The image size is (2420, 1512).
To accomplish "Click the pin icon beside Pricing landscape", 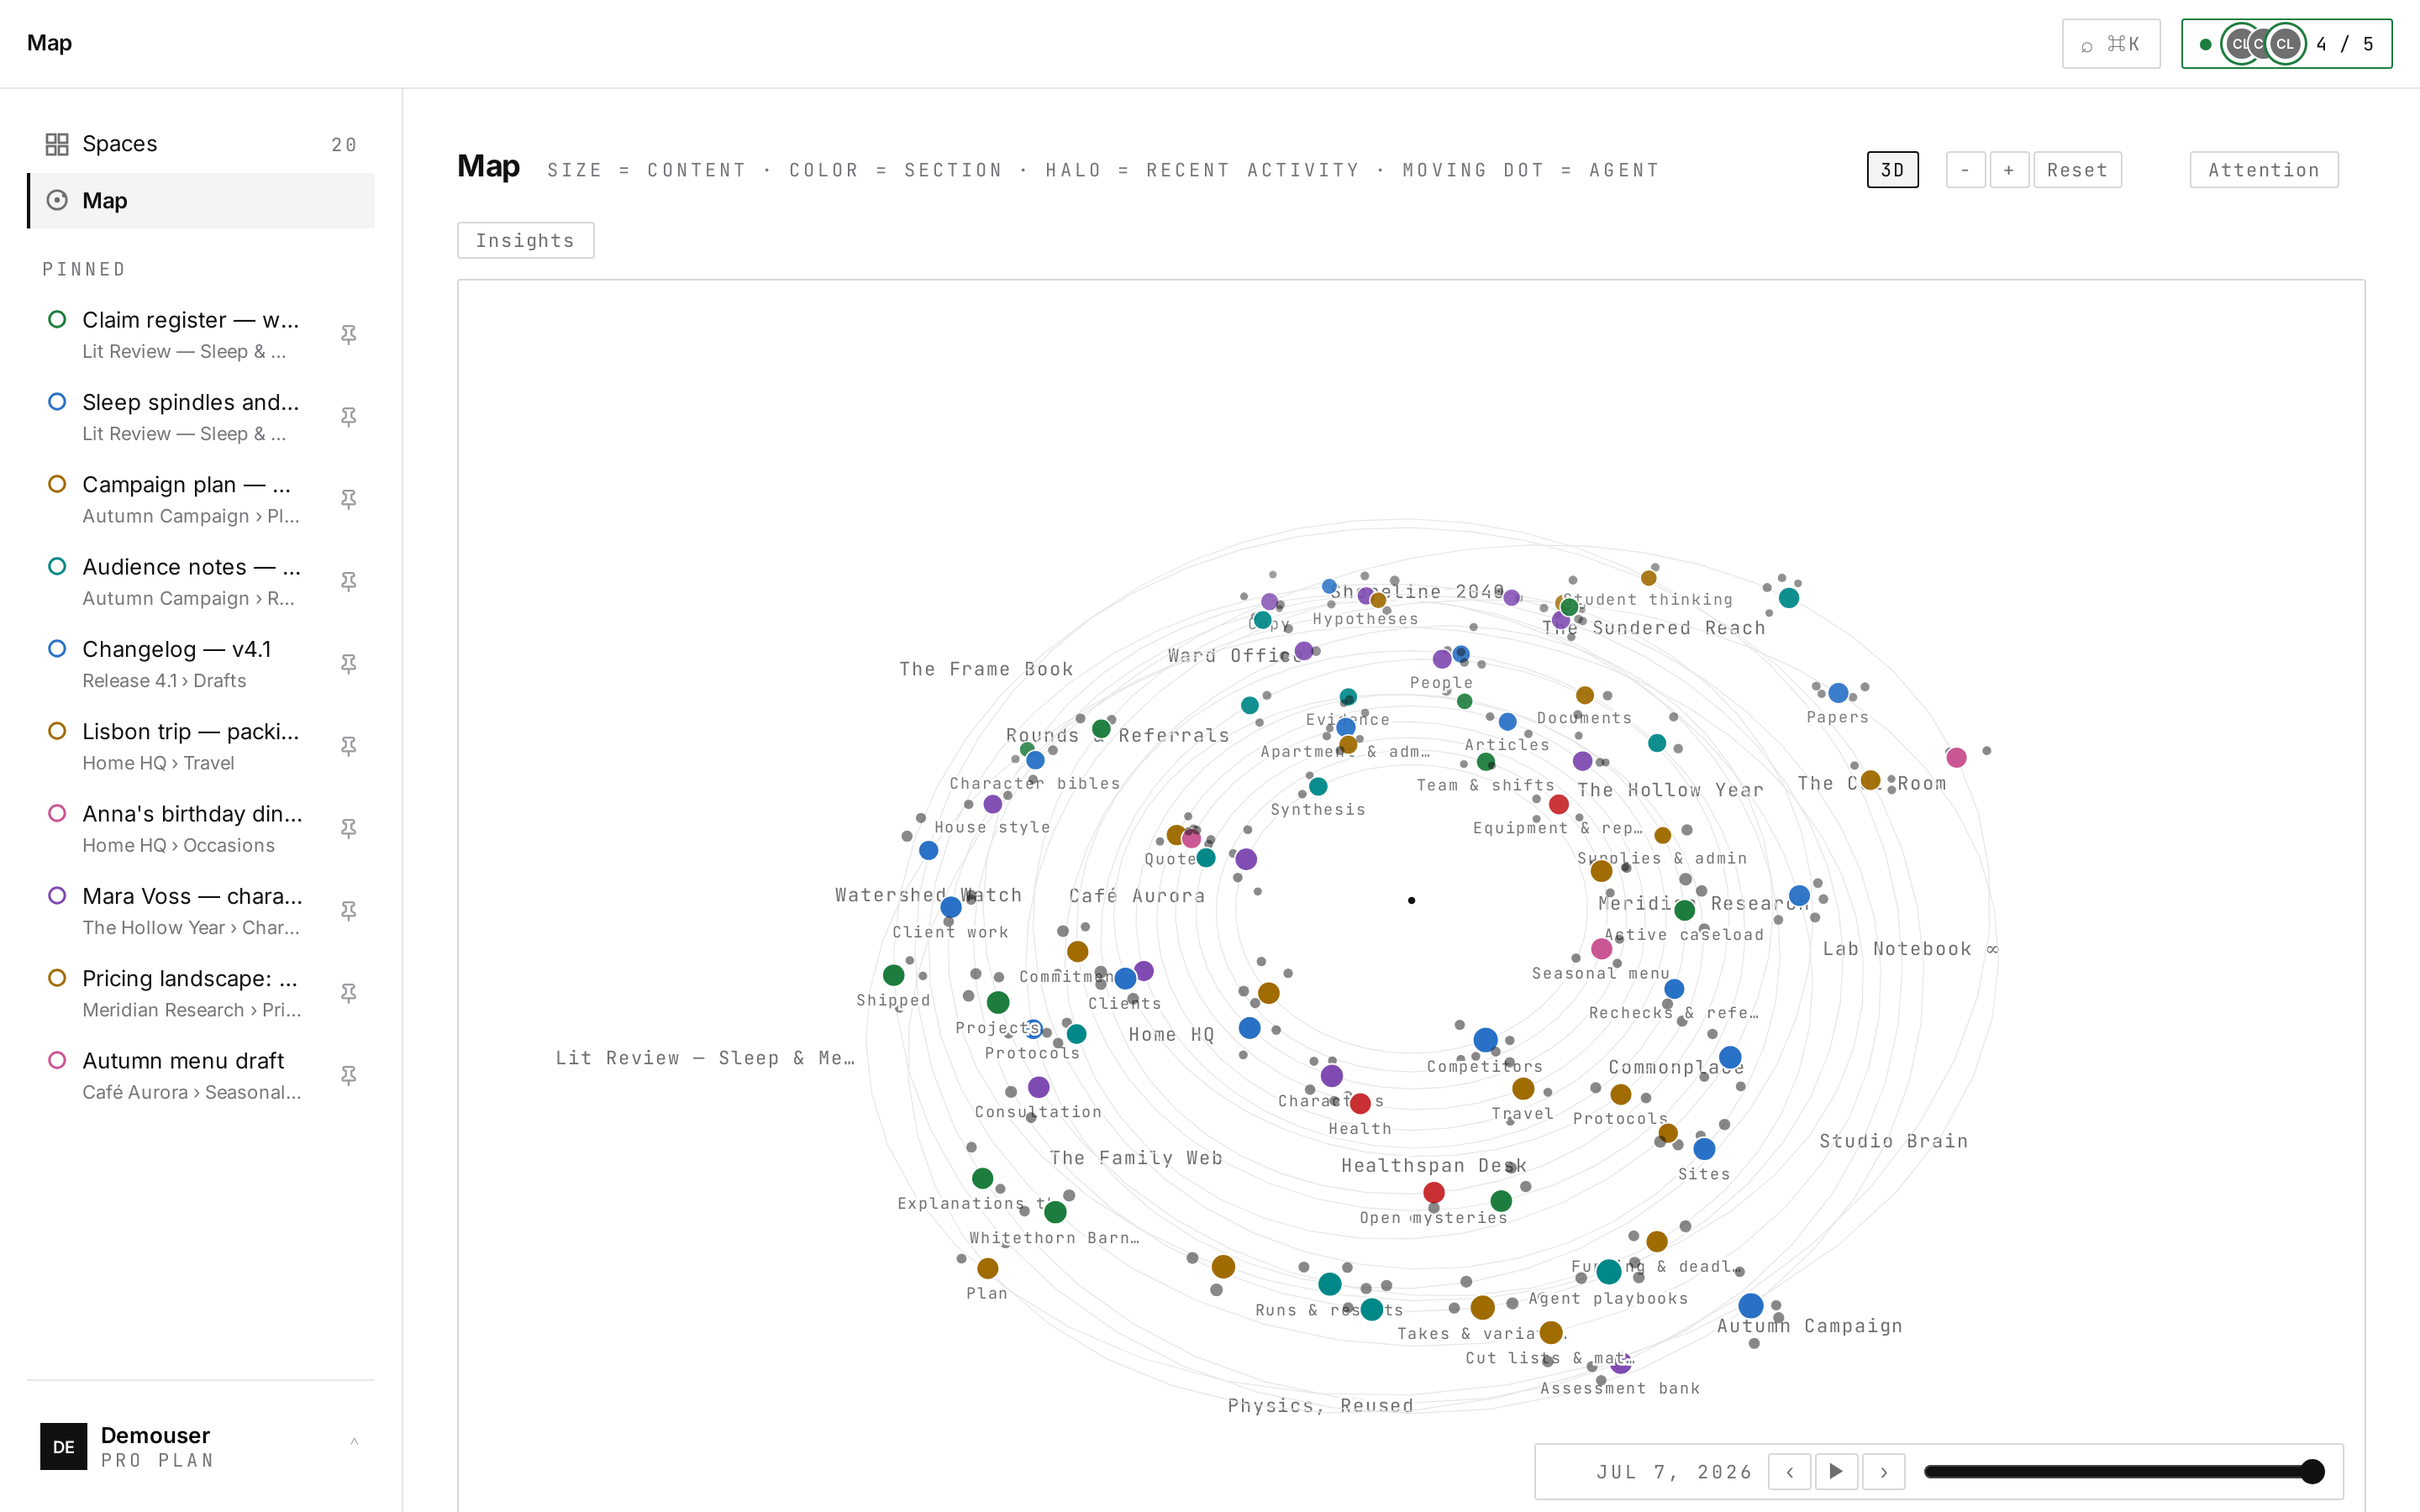I will [x=348, y=993].
